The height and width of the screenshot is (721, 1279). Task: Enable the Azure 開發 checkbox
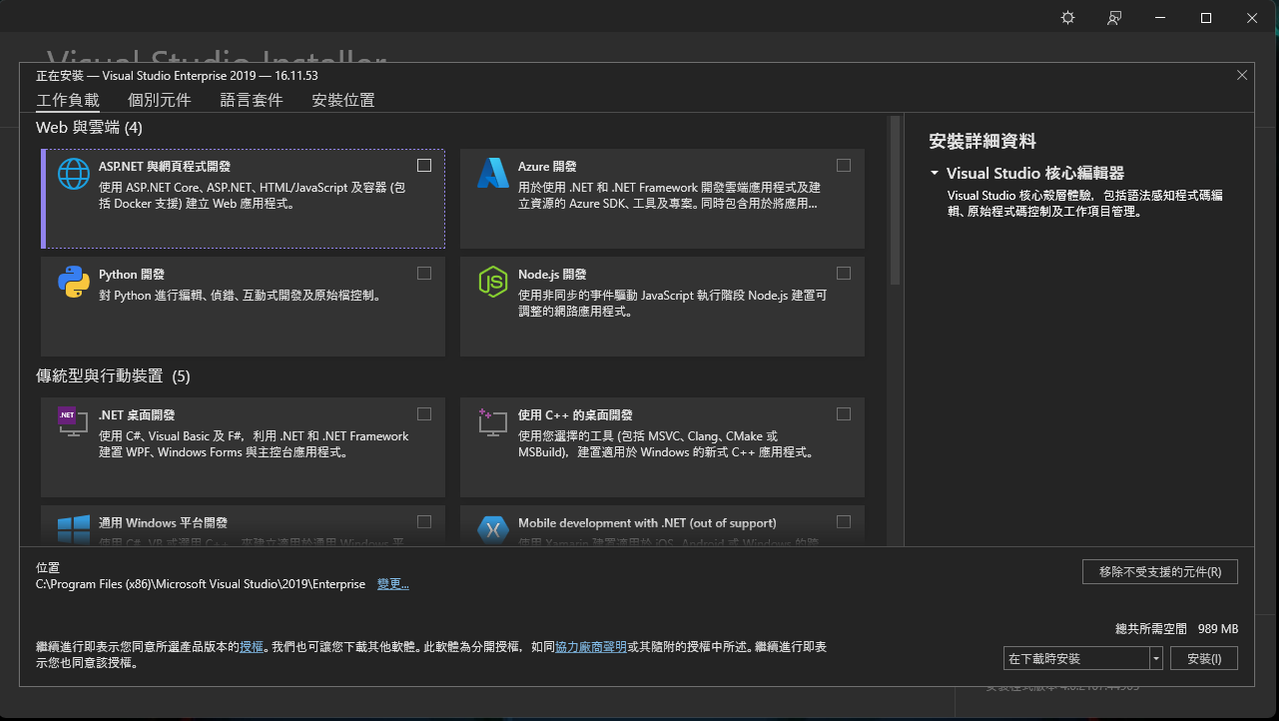pyautogui.click(x=843, y=165)
